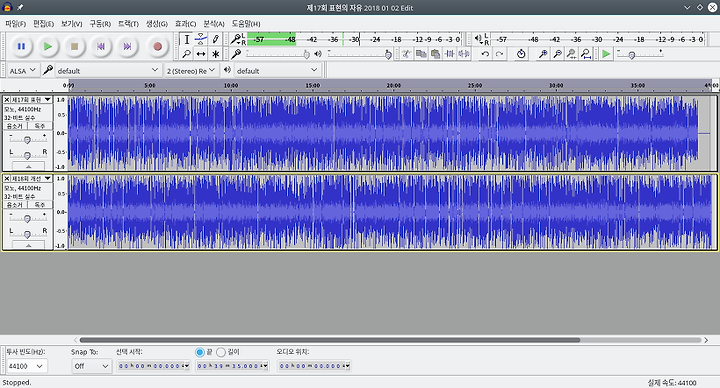Open the recording device default dropdown
The width and height of the screenshot is (720, 388).
click(x=108, y=71)
